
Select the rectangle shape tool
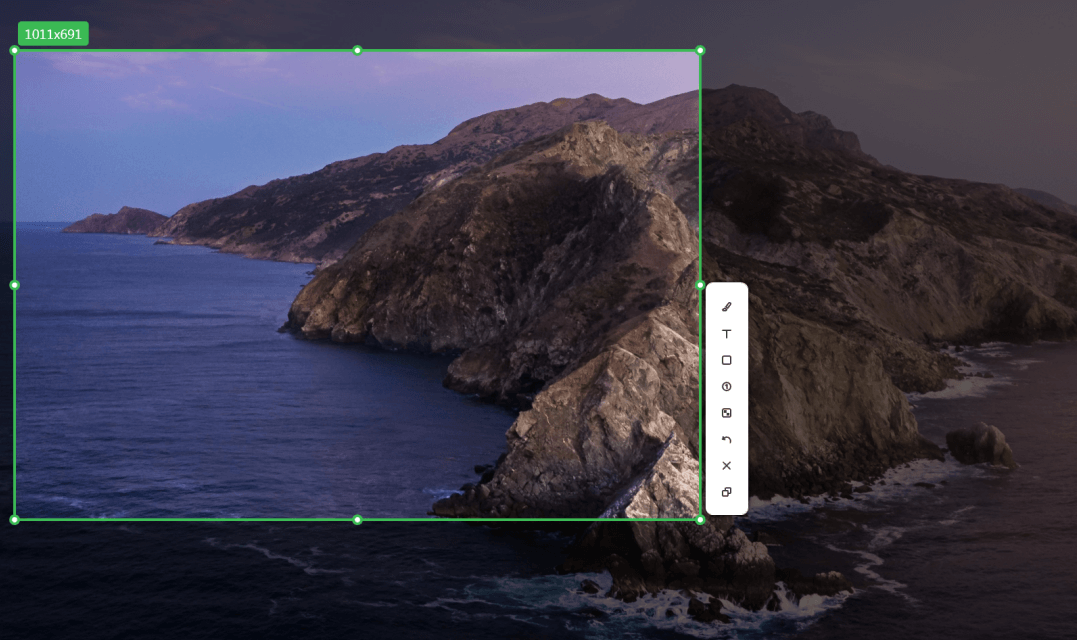[x=726, y=360]
